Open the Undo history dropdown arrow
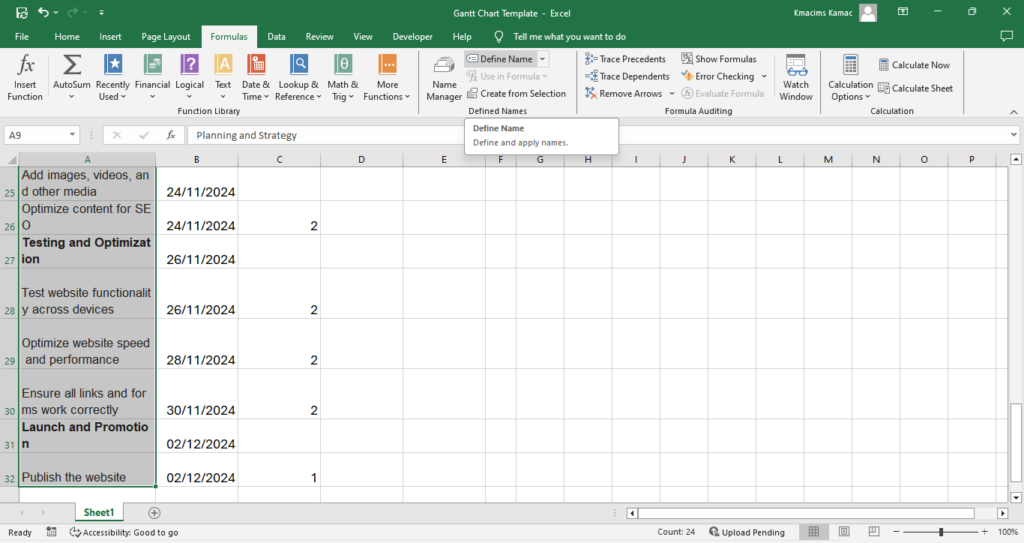This screenshot has height=543, width=1024. click(56, 12)
